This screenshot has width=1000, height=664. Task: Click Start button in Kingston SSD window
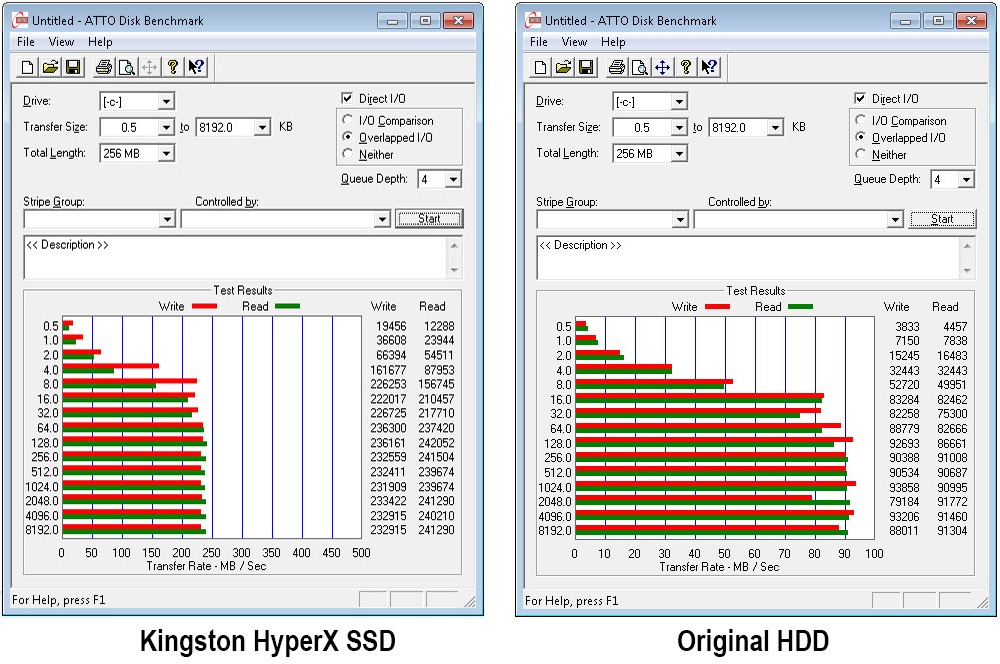pyautogui.click(x=429, y=219)
